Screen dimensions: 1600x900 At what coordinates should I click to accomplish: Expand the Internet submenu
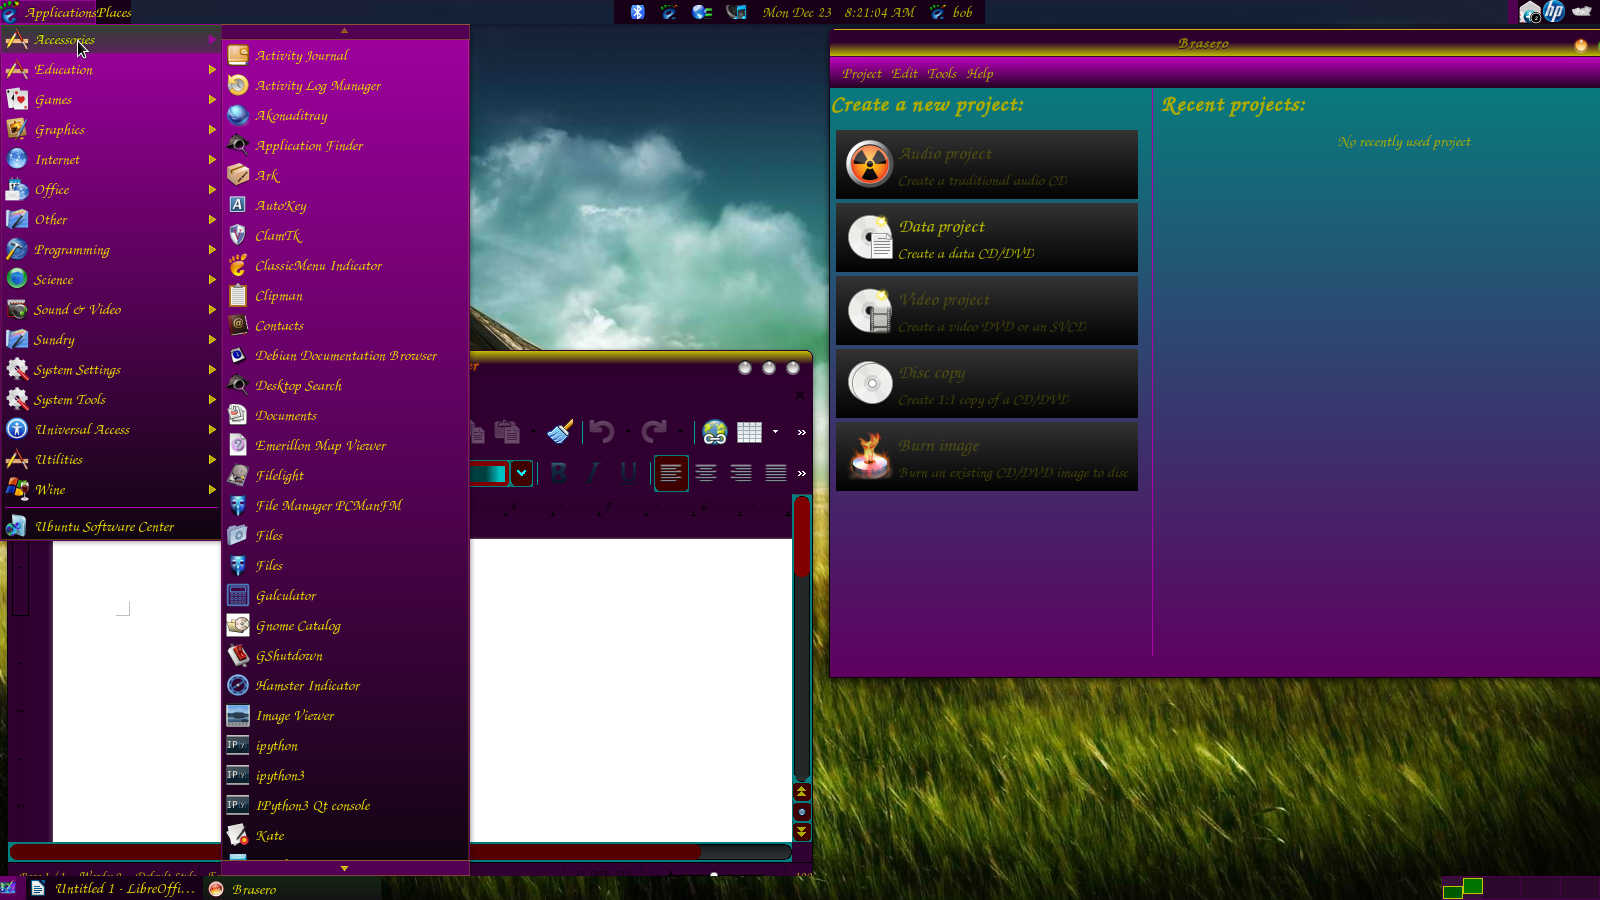(111, 159)
